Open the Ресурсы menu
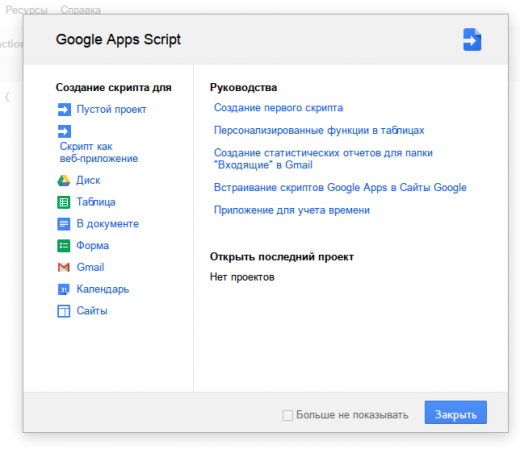Image resolution: width=520 pixels, height=449 pixels. [26, 10]
